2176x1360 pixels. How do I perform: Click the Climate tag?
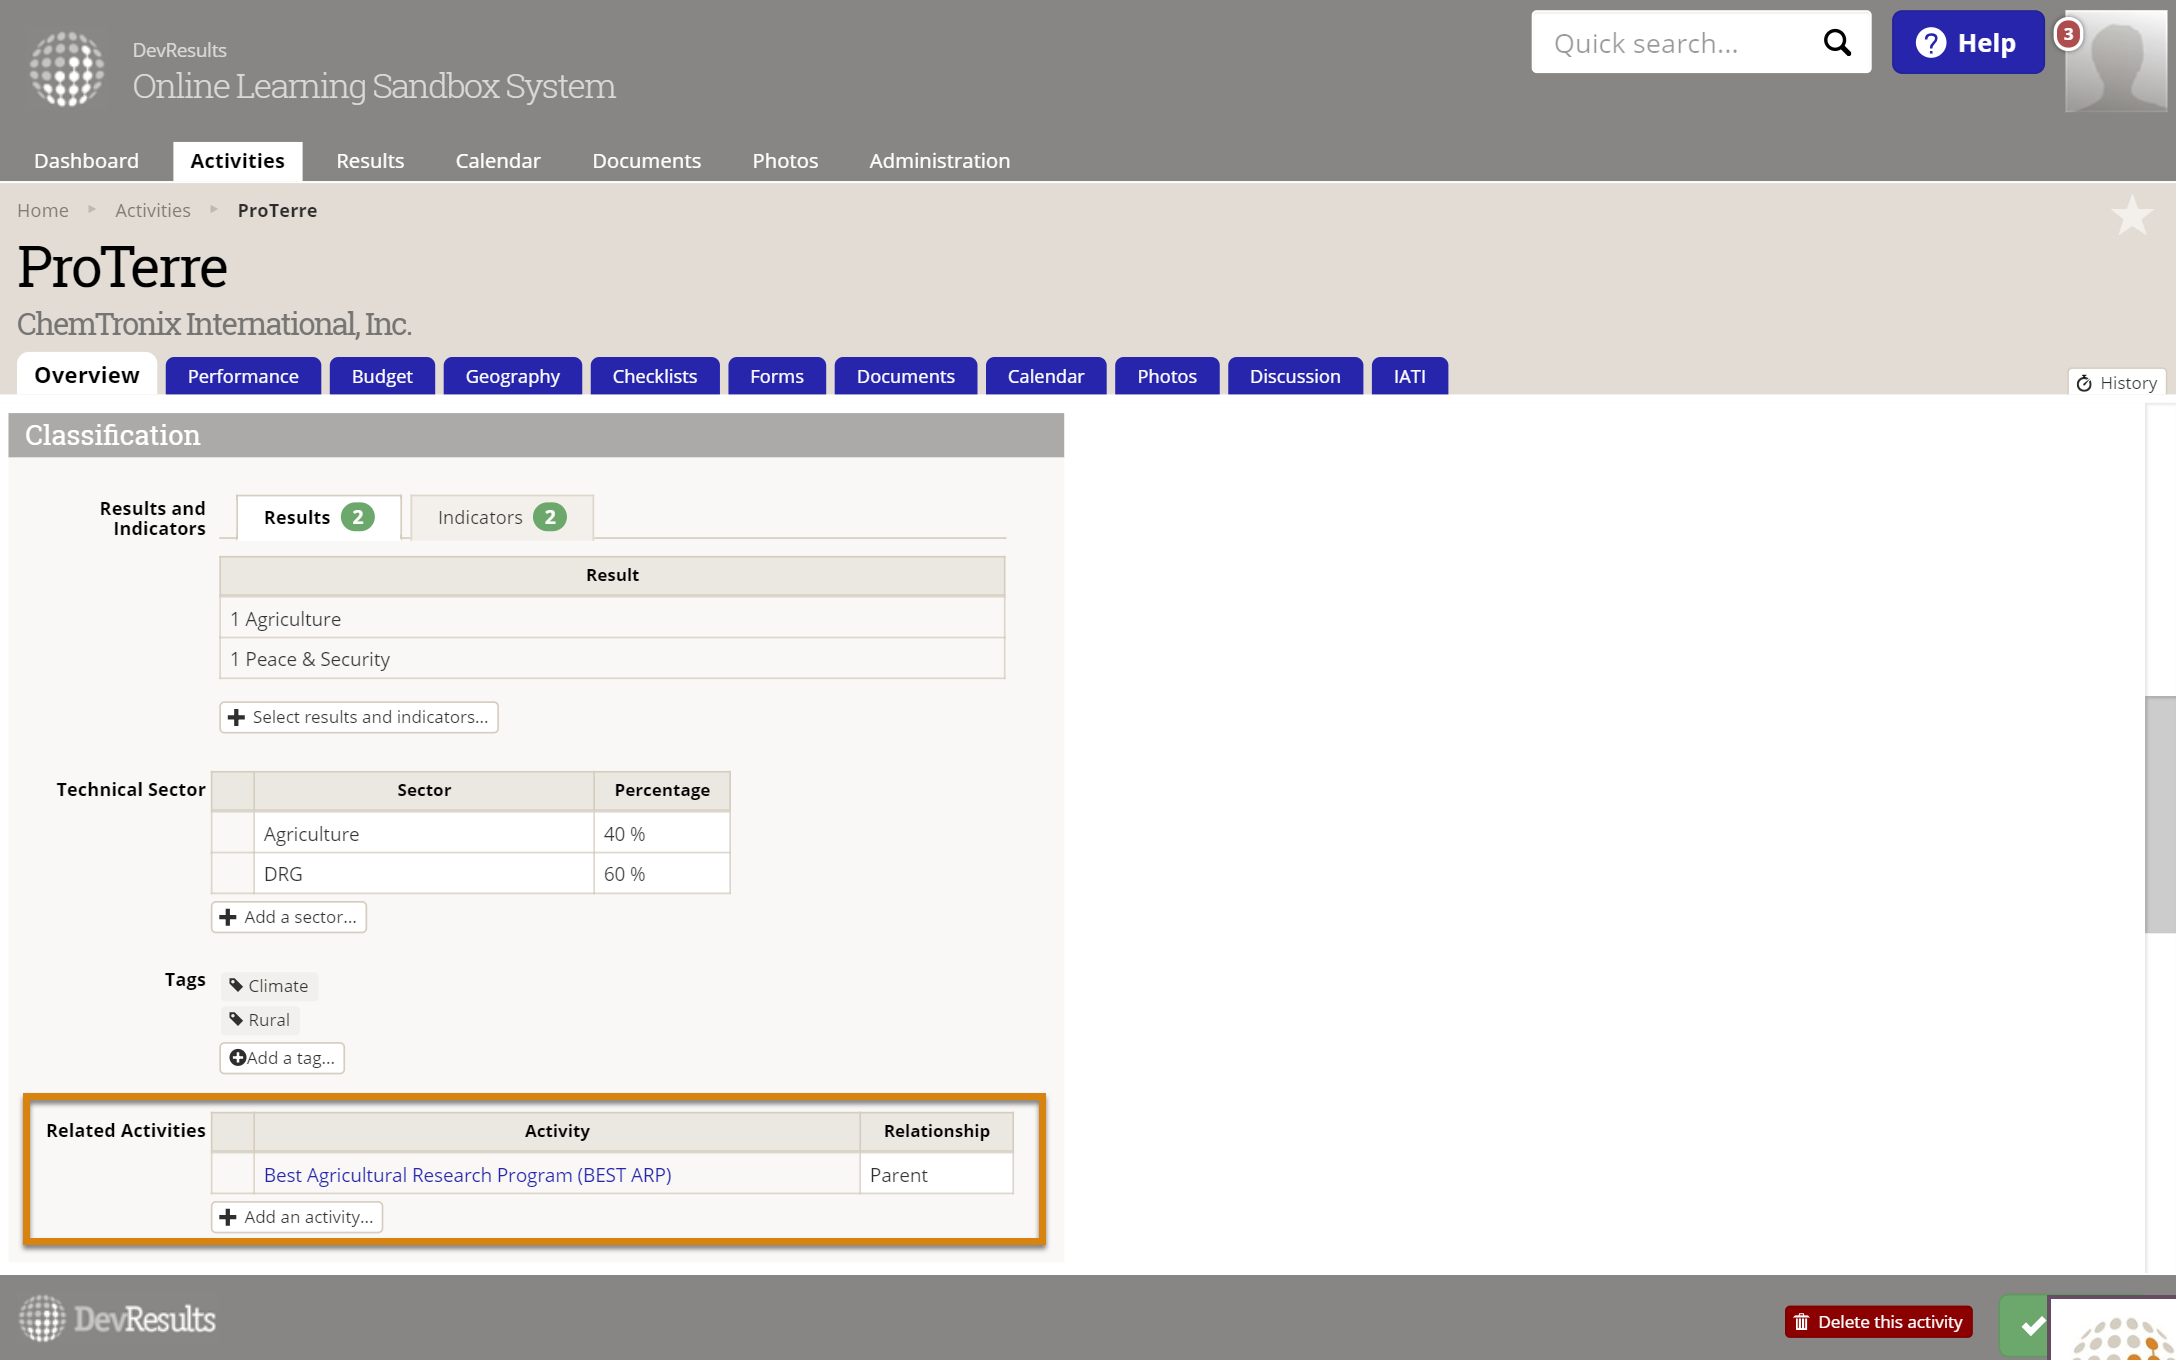click(x=269, y=986)
